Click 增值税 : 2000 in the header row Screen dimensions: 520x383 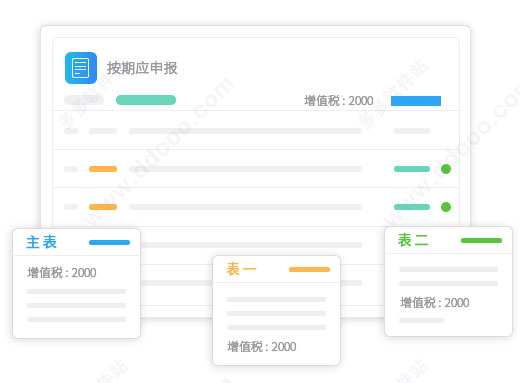pos(339,101)
